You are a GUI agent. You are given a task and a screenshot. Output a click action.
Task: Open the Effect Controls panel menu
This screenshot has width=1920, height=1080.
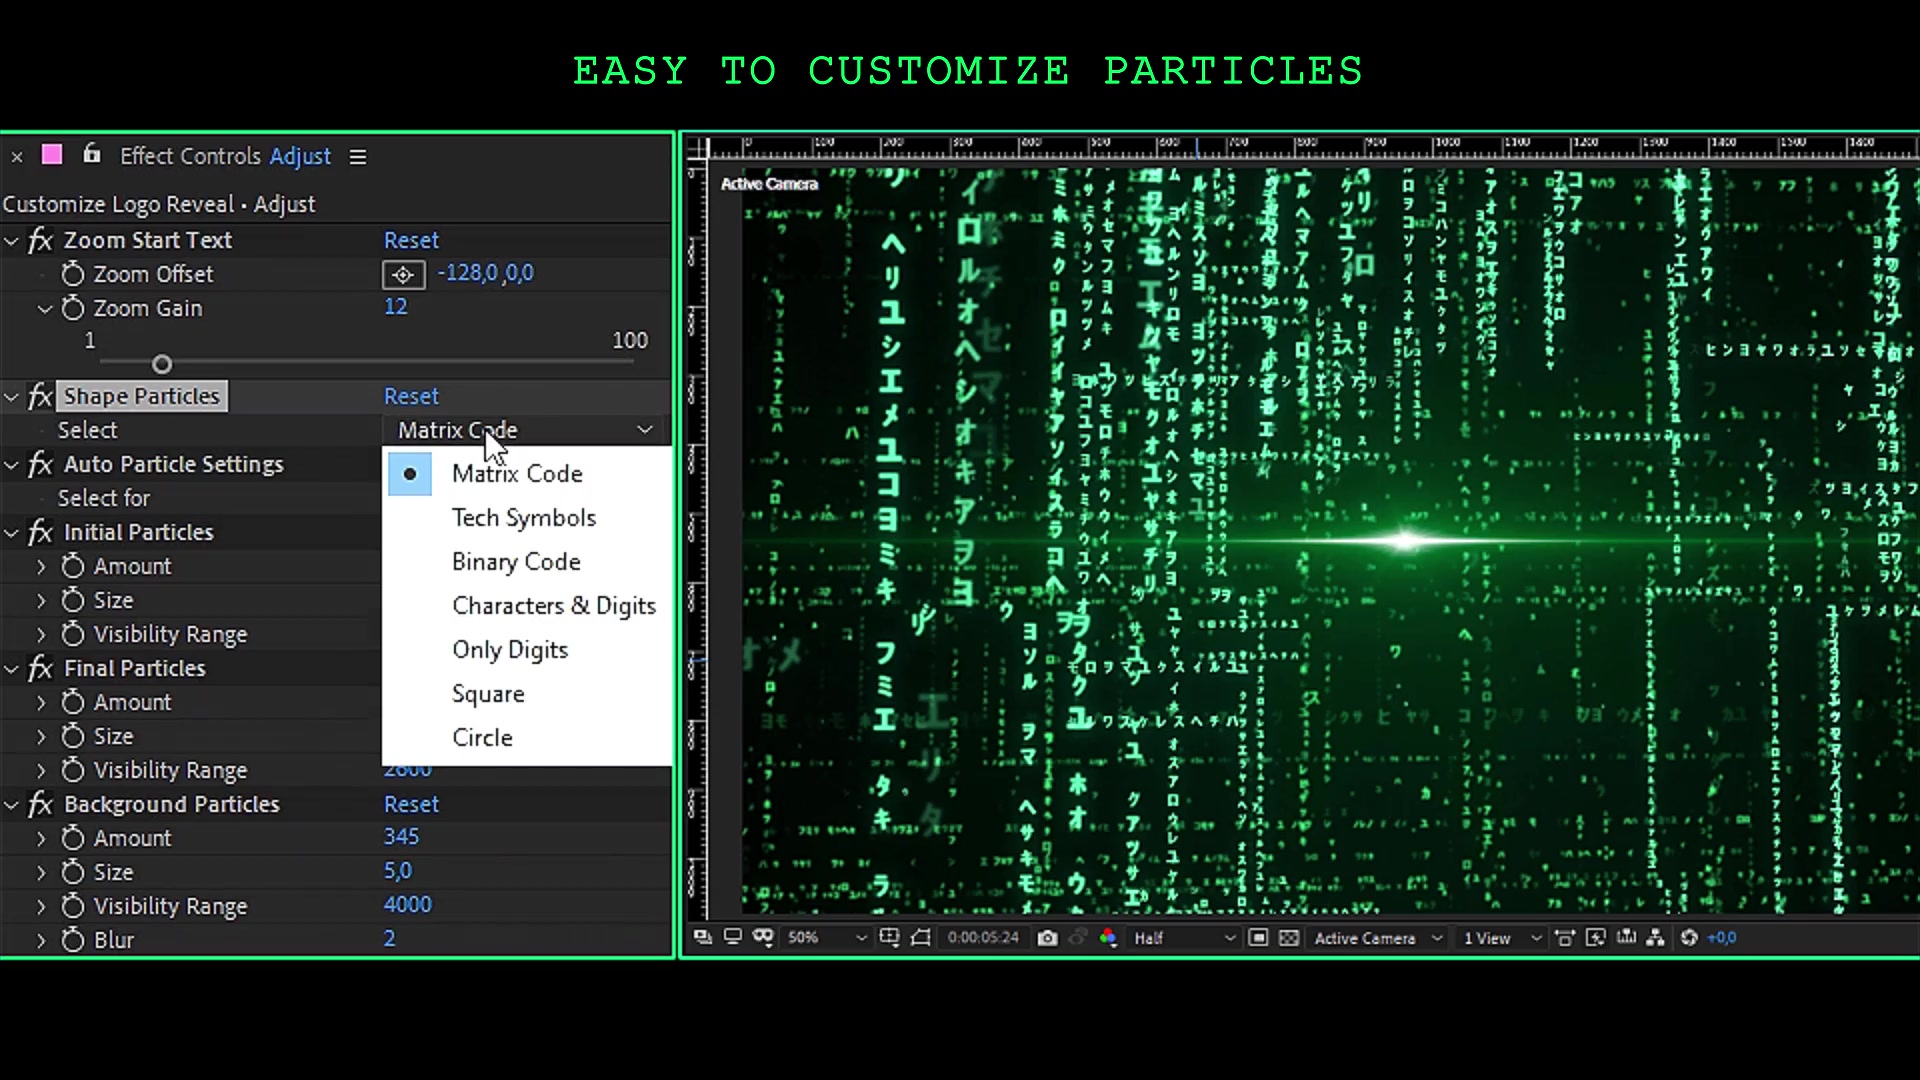358,157
